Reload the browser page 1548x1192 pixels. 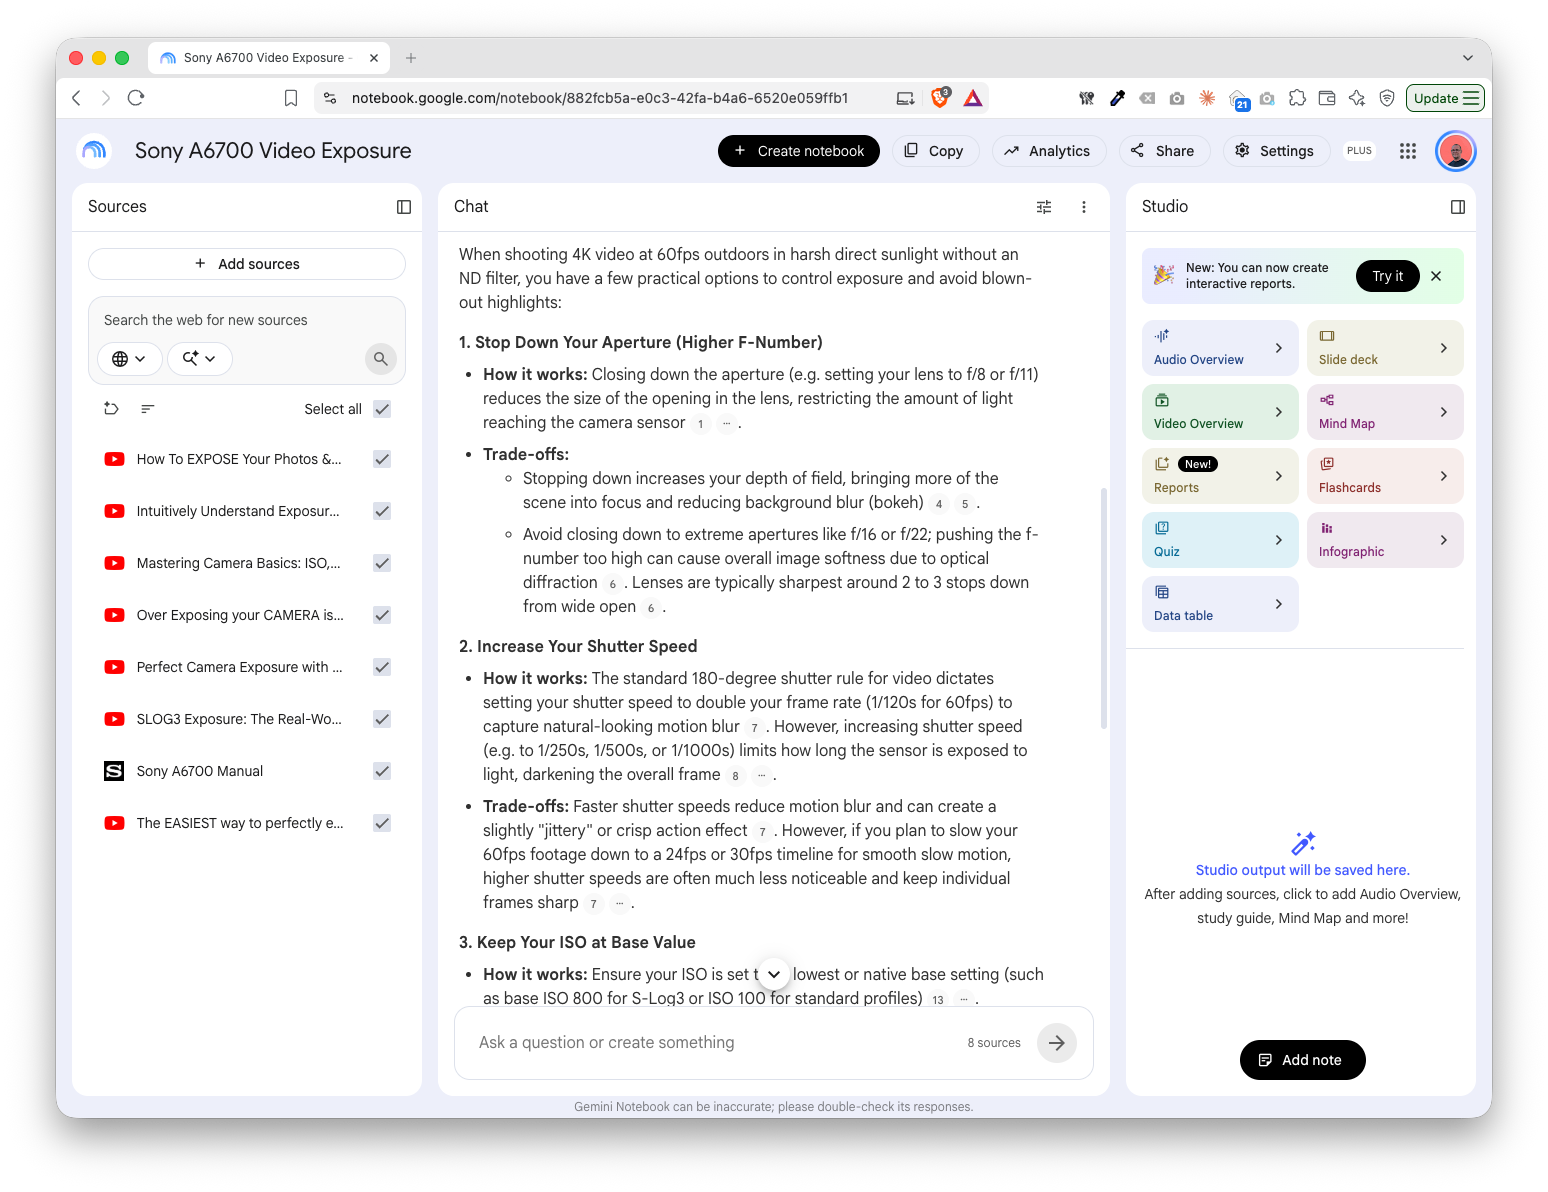pyautogui.click(x=136, y=98)
